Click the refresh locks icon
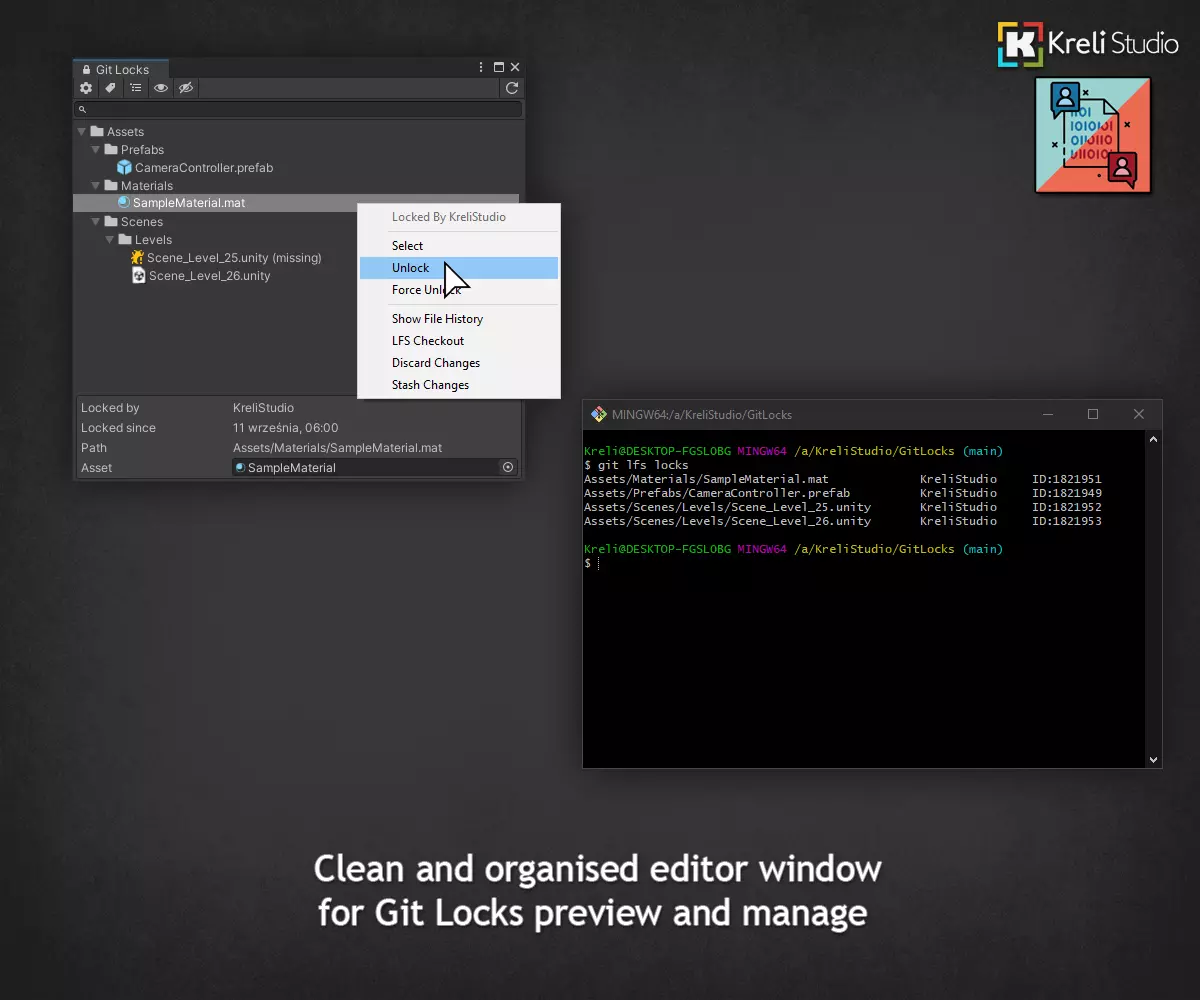This screenshot has height=1000, width=1200. [512, 88]
